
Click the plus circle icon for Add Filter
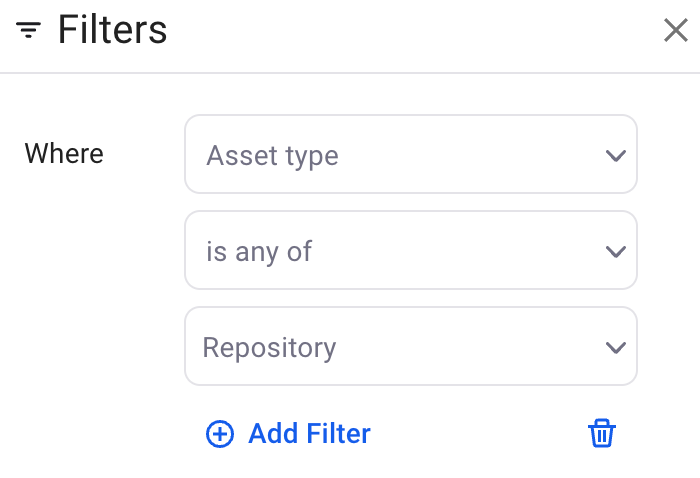tap(219, 433)
